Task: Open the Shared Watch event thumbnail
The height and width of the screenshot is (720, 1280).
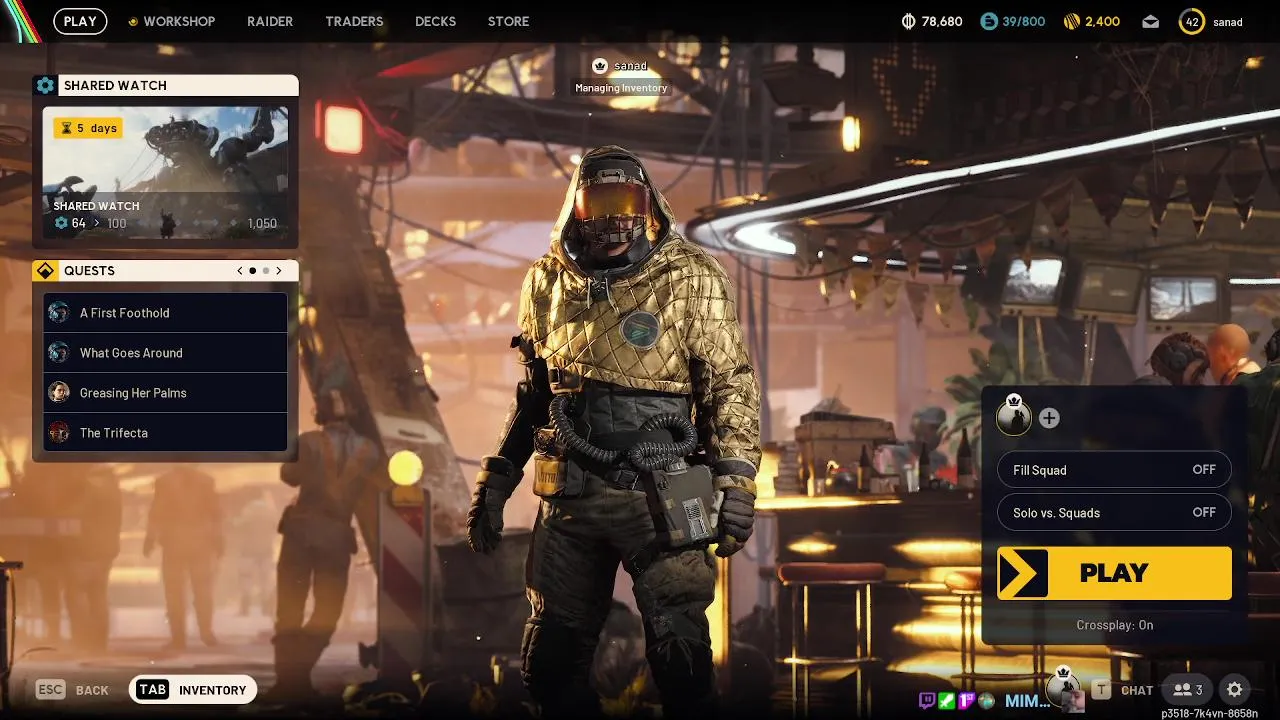Action: pos(165,173)
